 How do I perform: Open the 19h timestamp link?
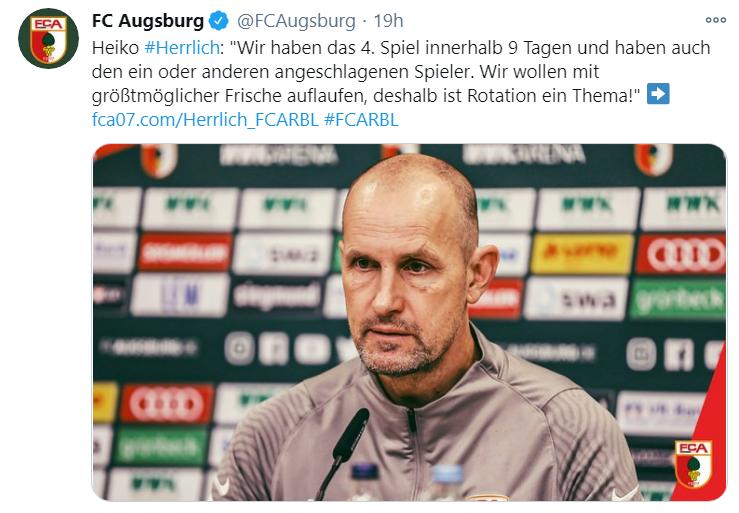click(x=388, y=21)
